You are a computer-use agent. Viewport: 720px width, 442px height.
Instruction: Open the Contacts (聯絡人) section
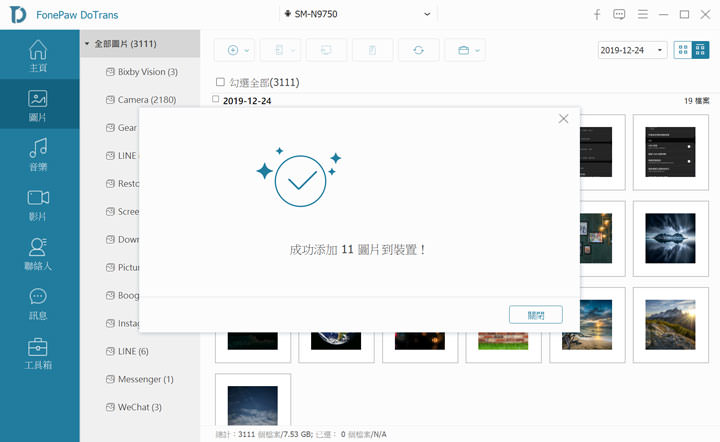[x=39, y=254]
